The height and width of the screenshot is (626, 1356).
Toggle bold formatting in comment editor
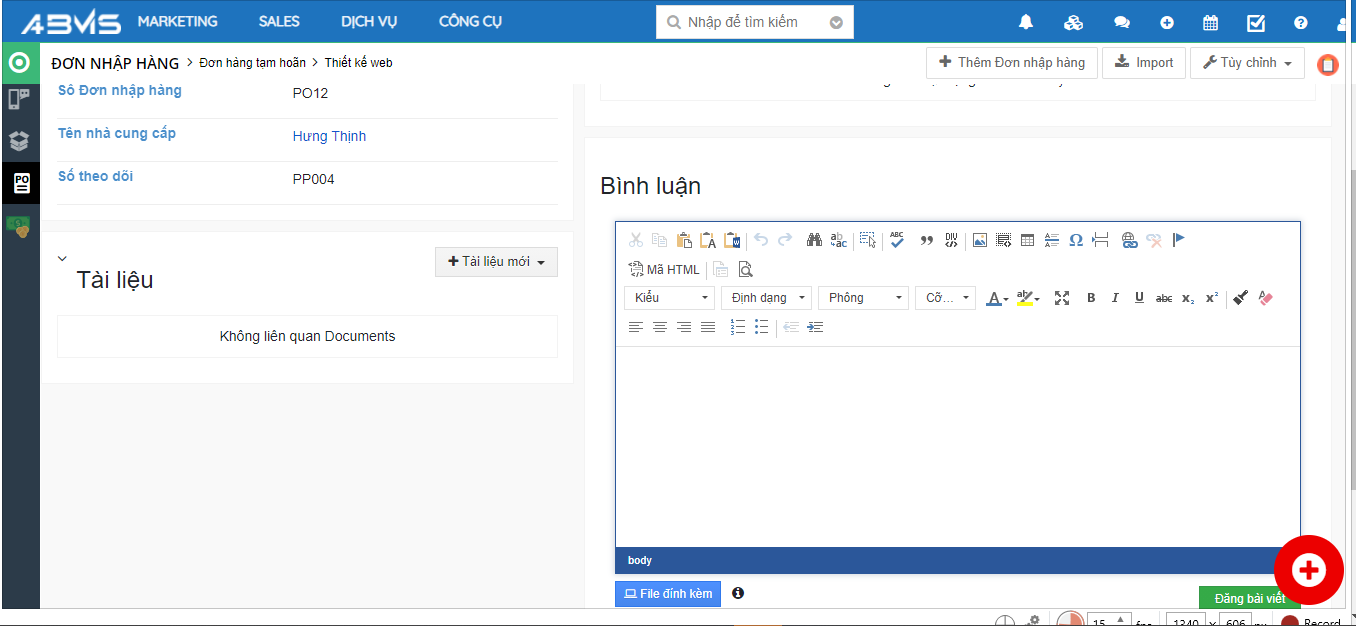[x=1091, y=298]
